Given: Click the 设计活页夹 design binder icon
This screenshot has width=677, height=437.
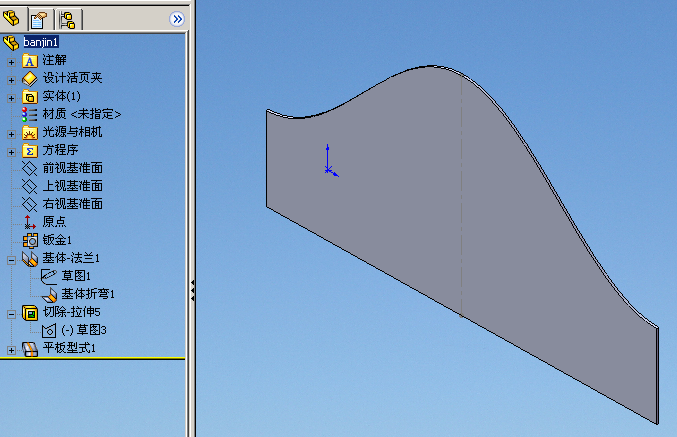Looking at the screenshot, I should tap(30, 79).
